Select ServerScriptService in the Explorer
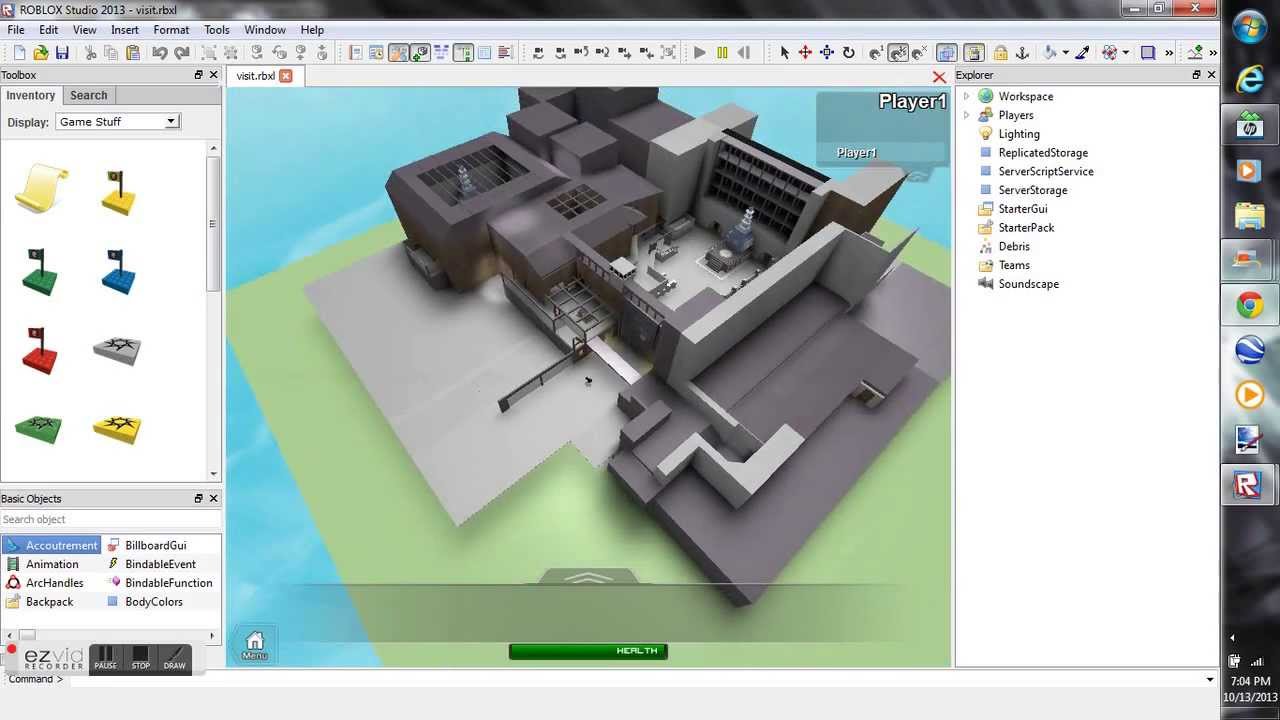The image size is (1280, 720). point(1046,172)
